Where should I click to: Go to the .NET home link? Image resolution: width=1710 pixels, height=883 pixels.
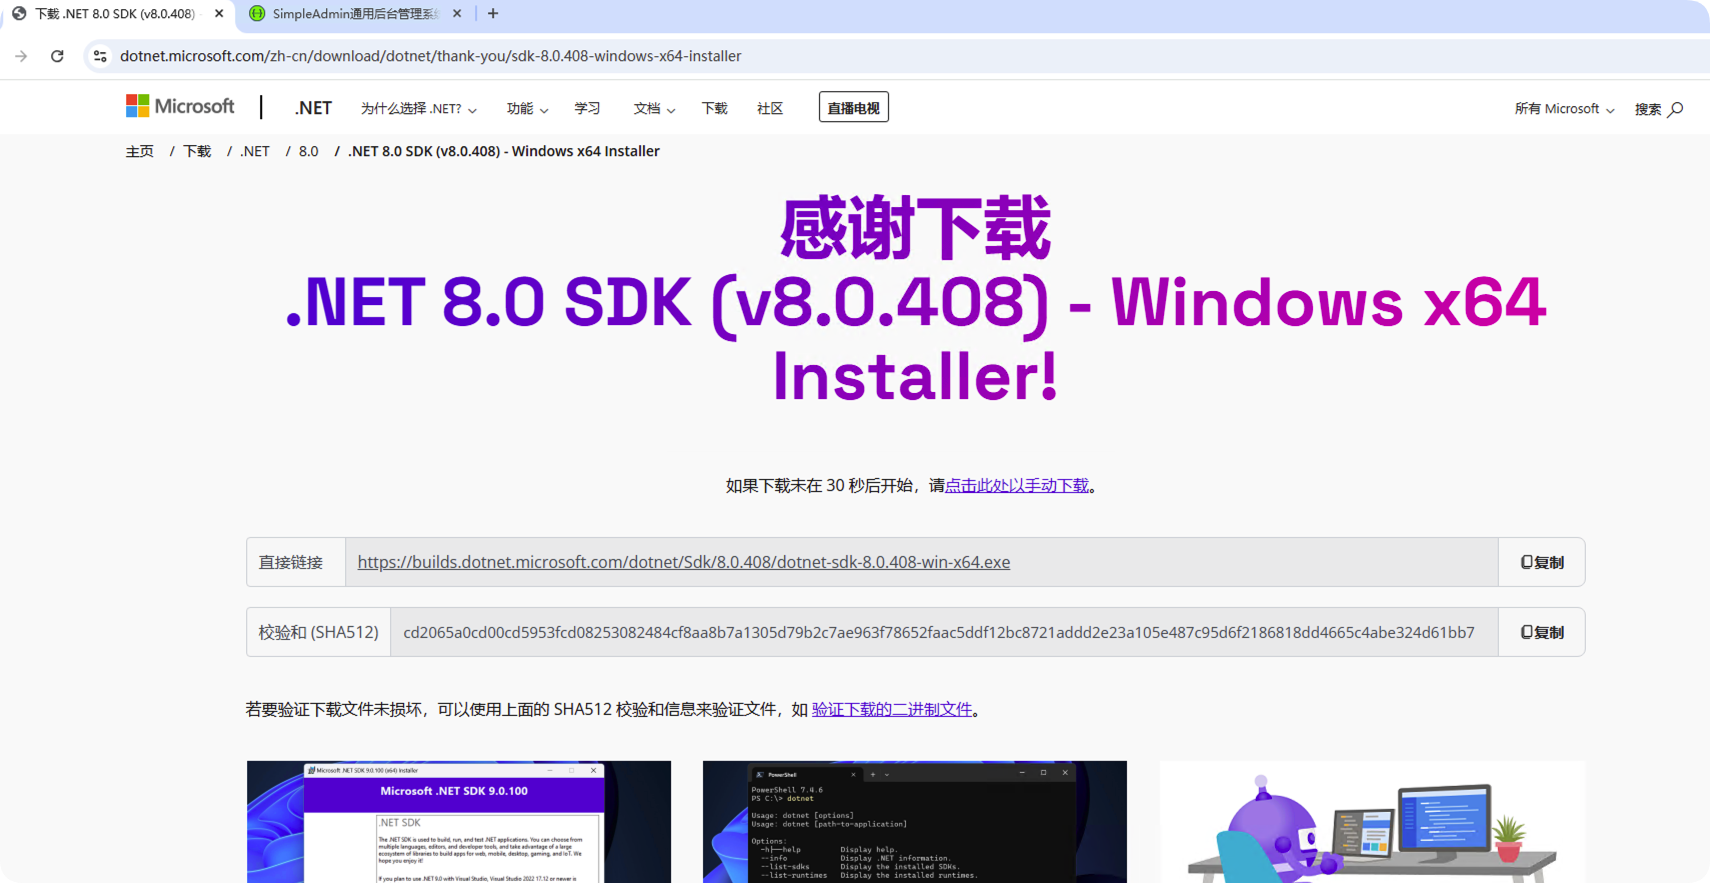click(313, 108)
